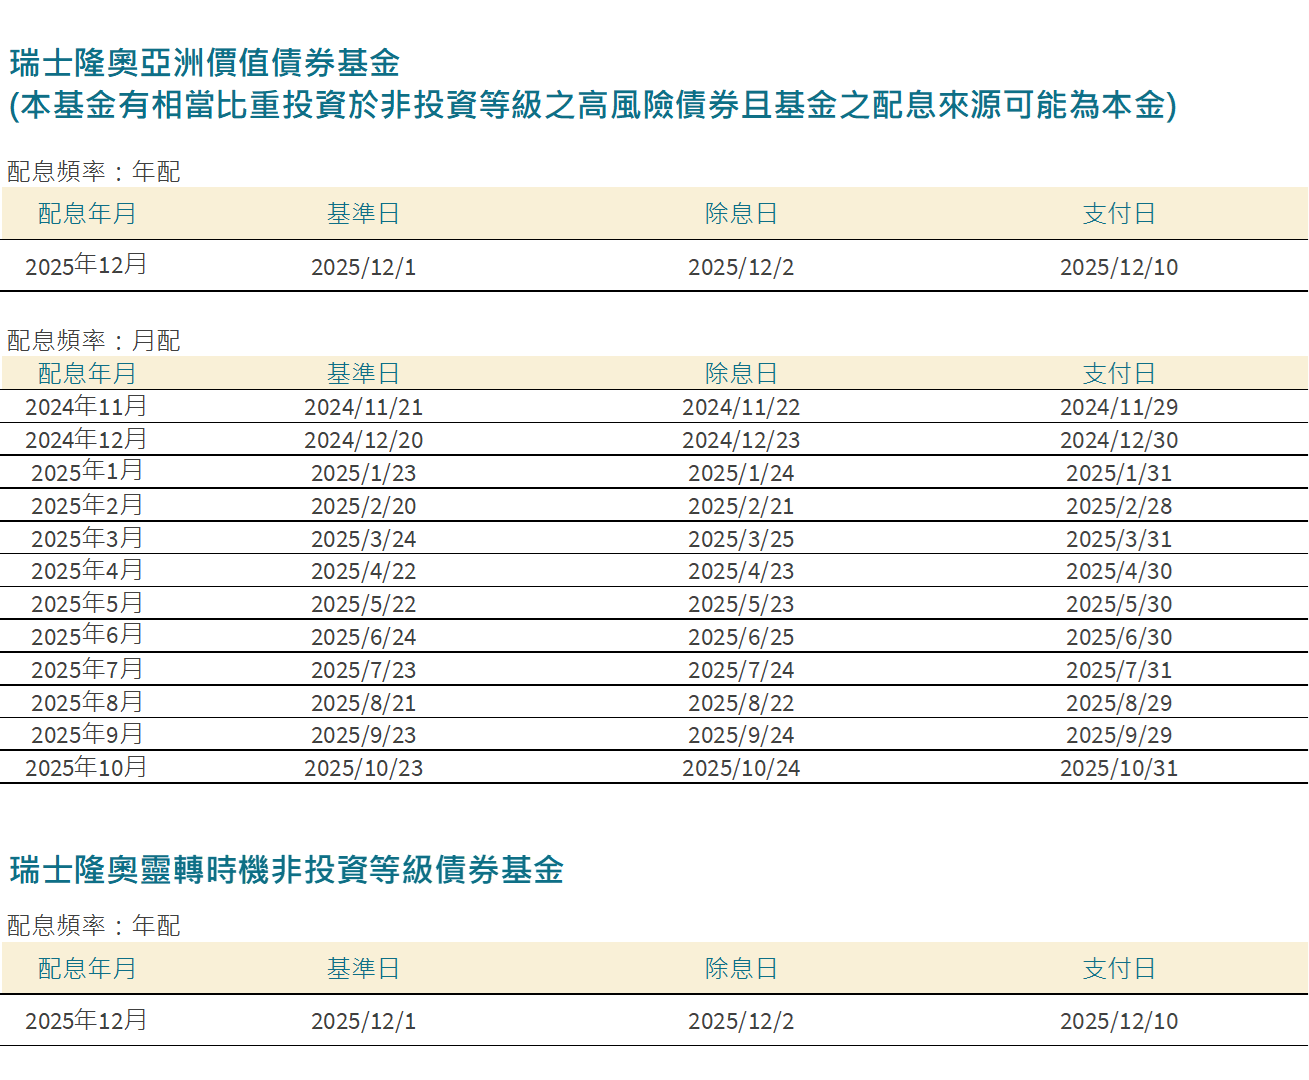Select the 2024/12/30 payment date
This screenshot has height=1080, width=1309.
coord(1119,440)
